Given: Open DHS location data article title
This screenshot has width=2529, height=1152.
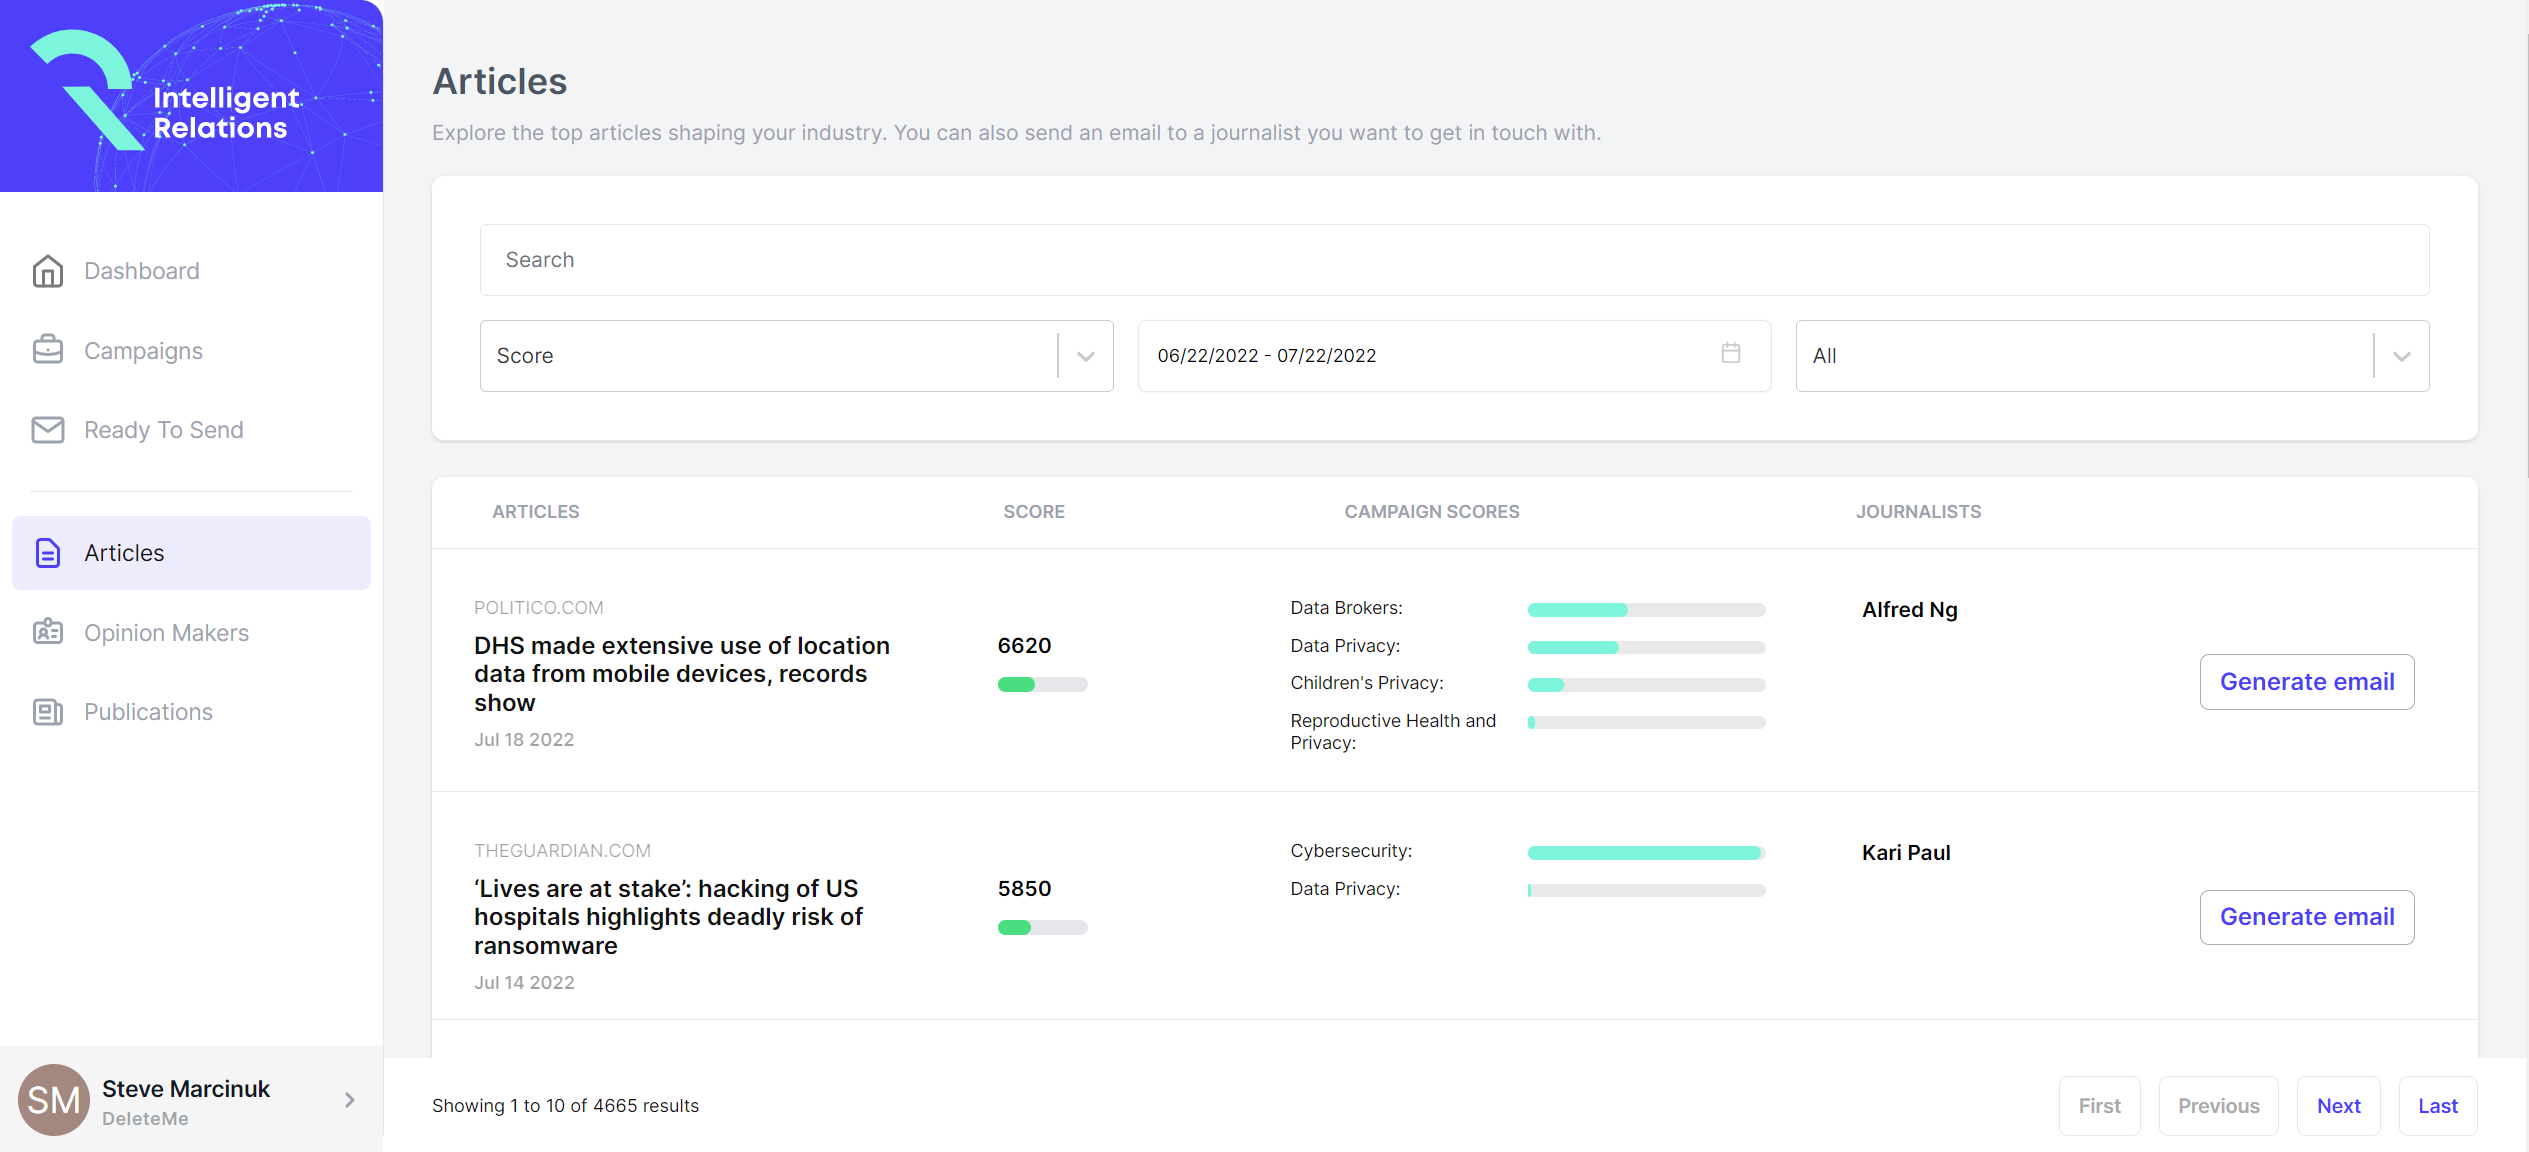Looking at the screenshot, I should [682, 674].
